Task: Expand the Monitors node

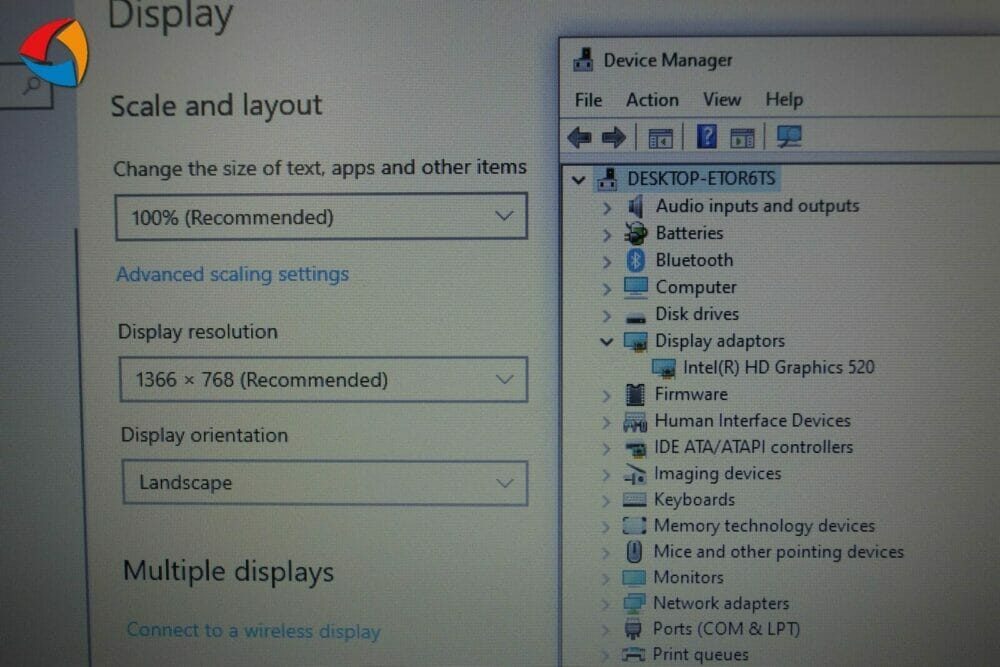Action: point(605,578)
